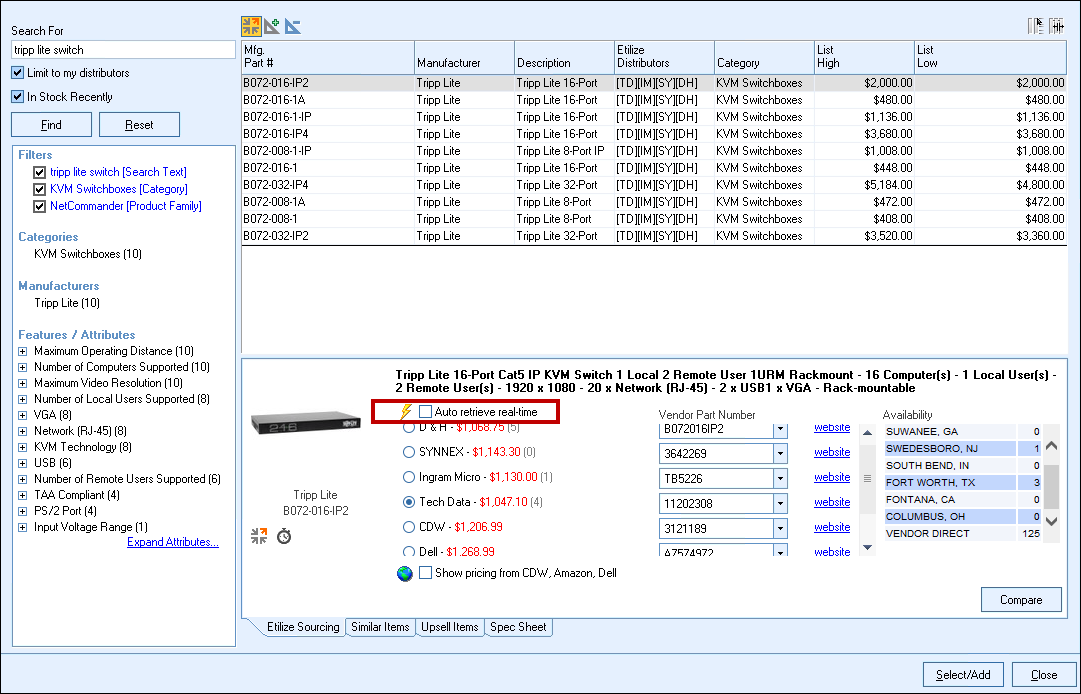Screen dimensions: 1081x694
Task: Select the Tech Data radio button
Action: coord(409,502)
